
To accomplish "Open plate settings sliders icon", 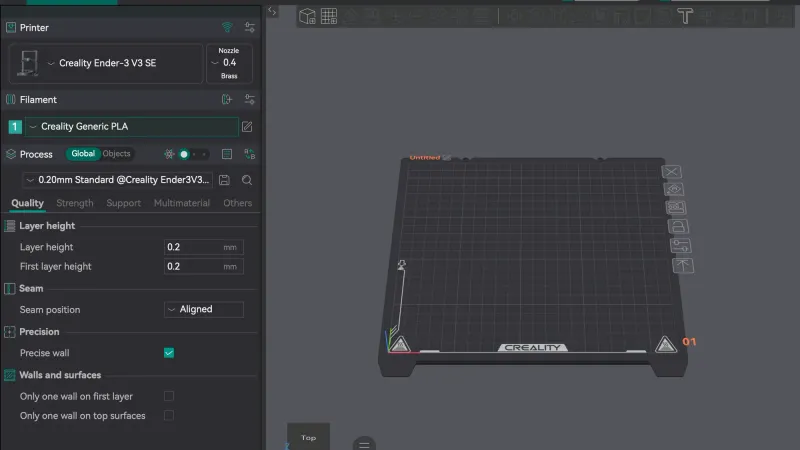I will pos(681,245).
